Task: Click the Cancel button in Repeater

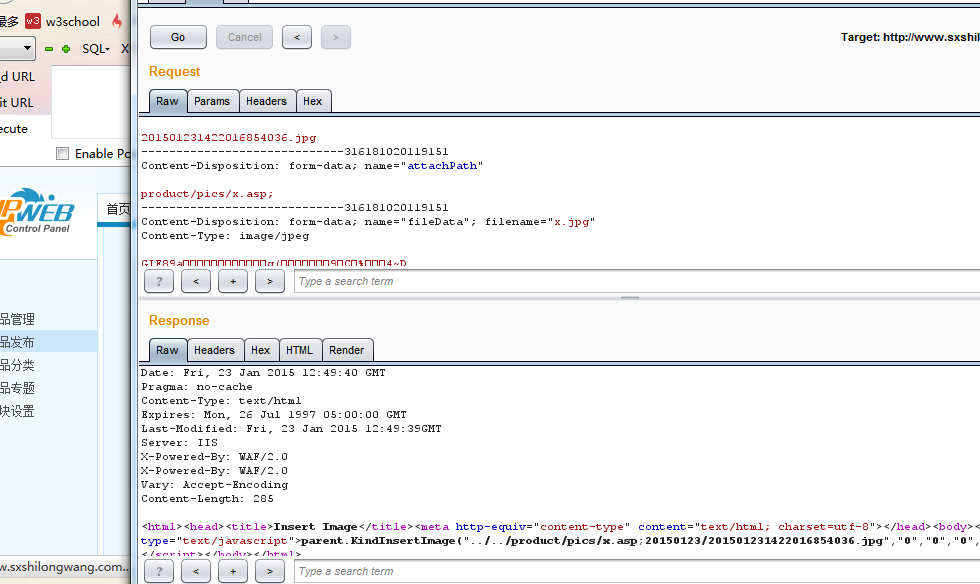Action: click(x=244, y=38)
